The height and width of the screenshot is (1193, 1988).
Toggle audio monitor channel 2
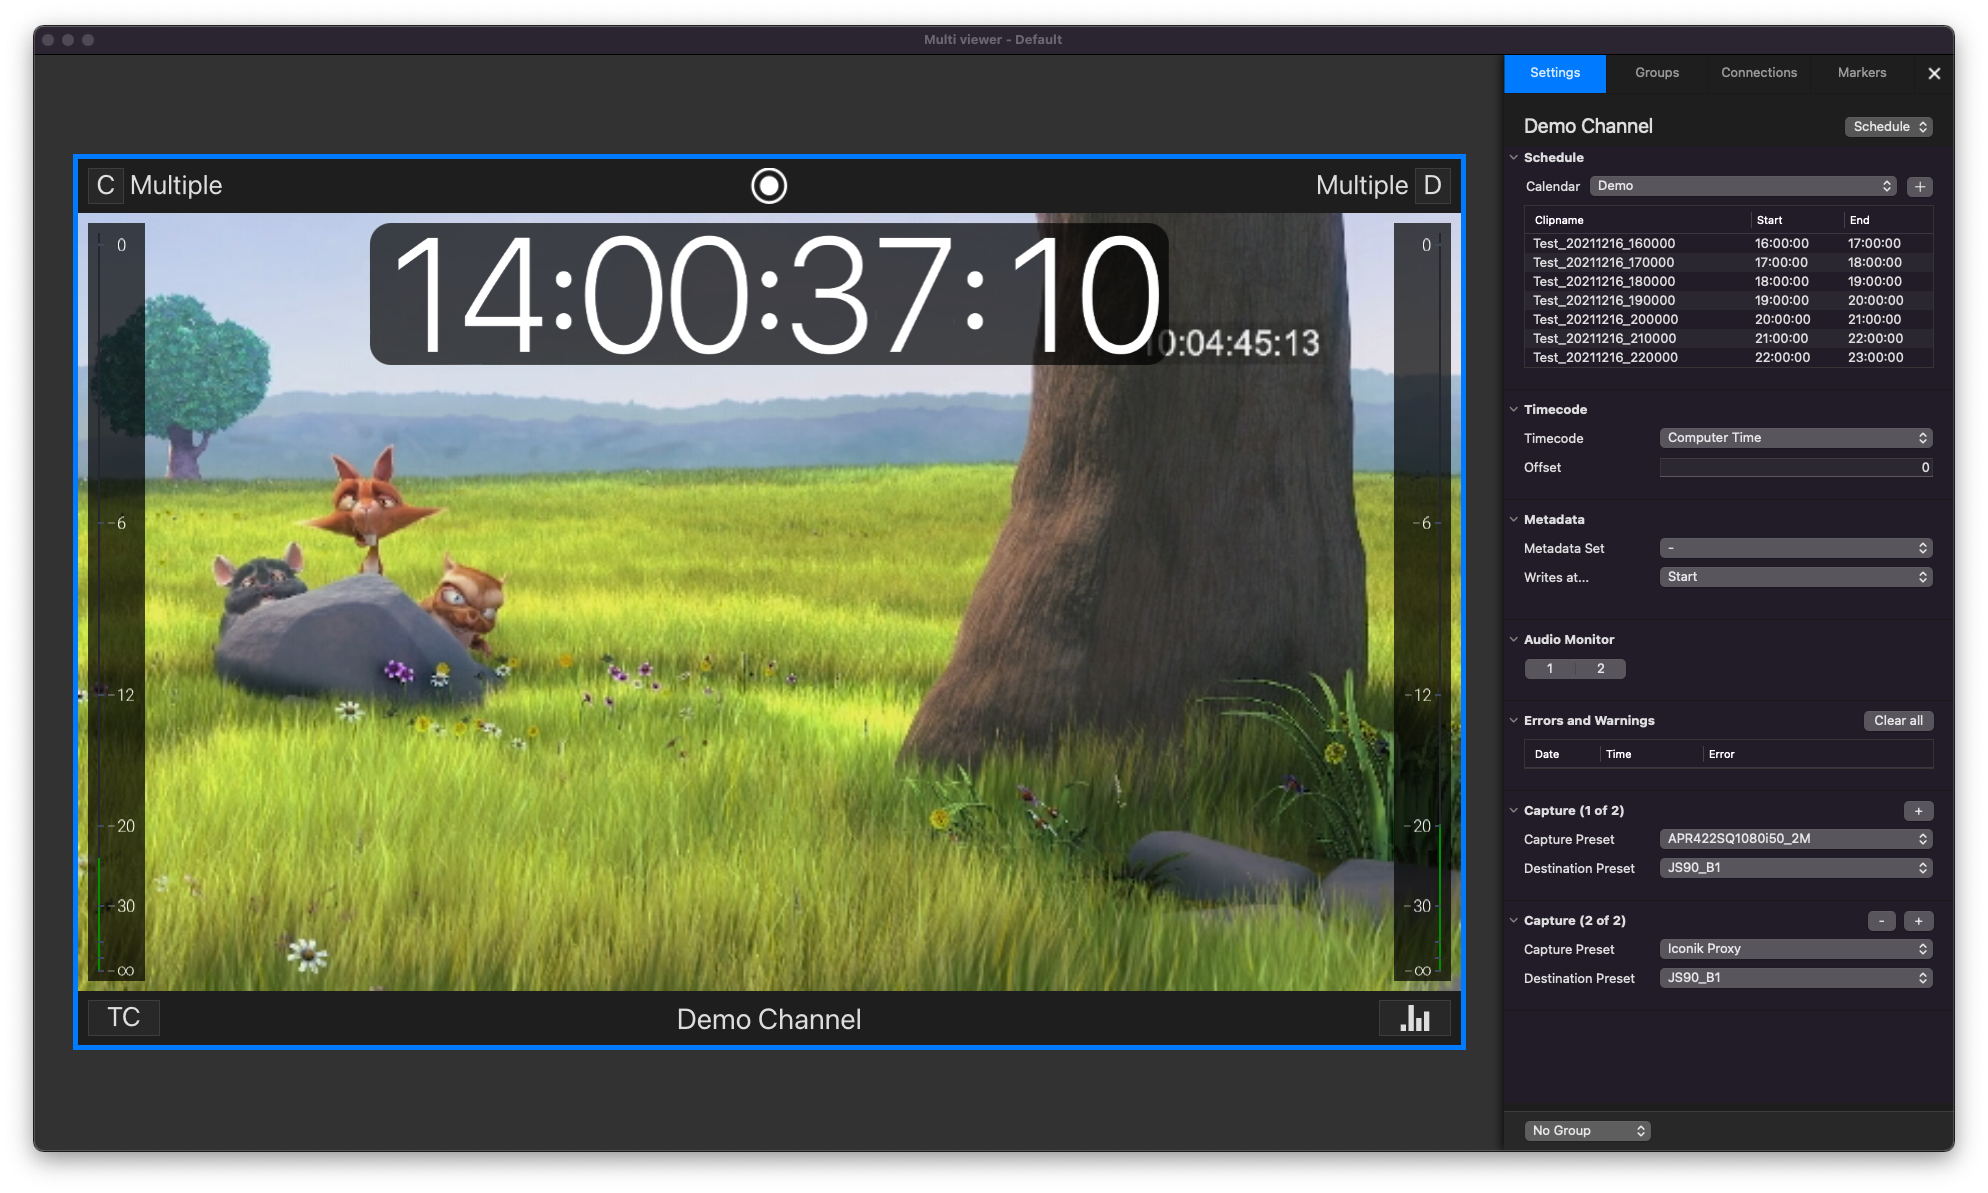pyautogui.click(x=1600, y=669)
